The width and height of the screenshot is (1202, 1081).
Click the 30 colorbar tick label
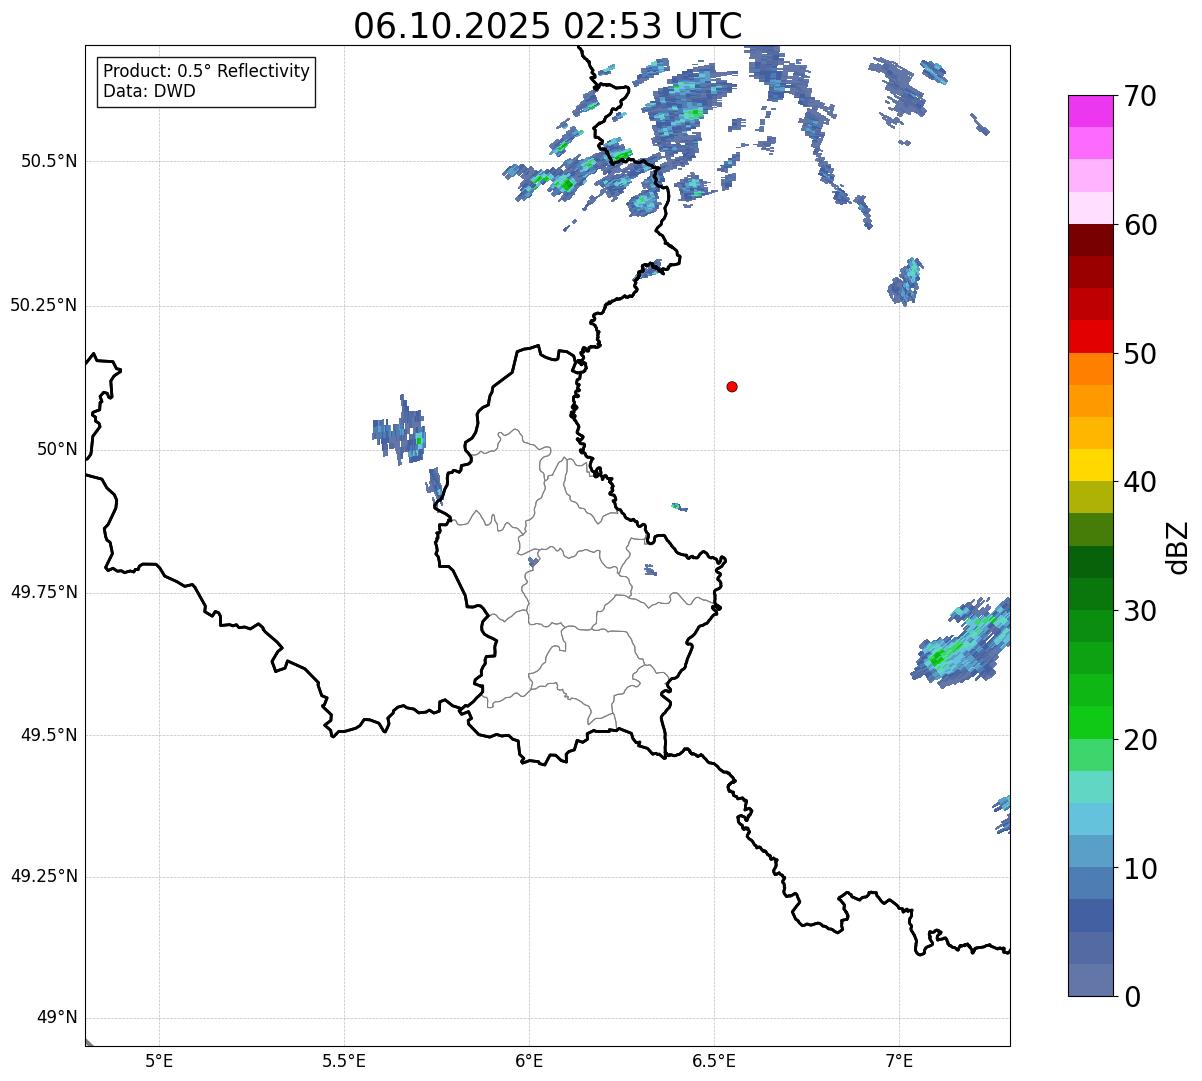(x=1140, y=611)
